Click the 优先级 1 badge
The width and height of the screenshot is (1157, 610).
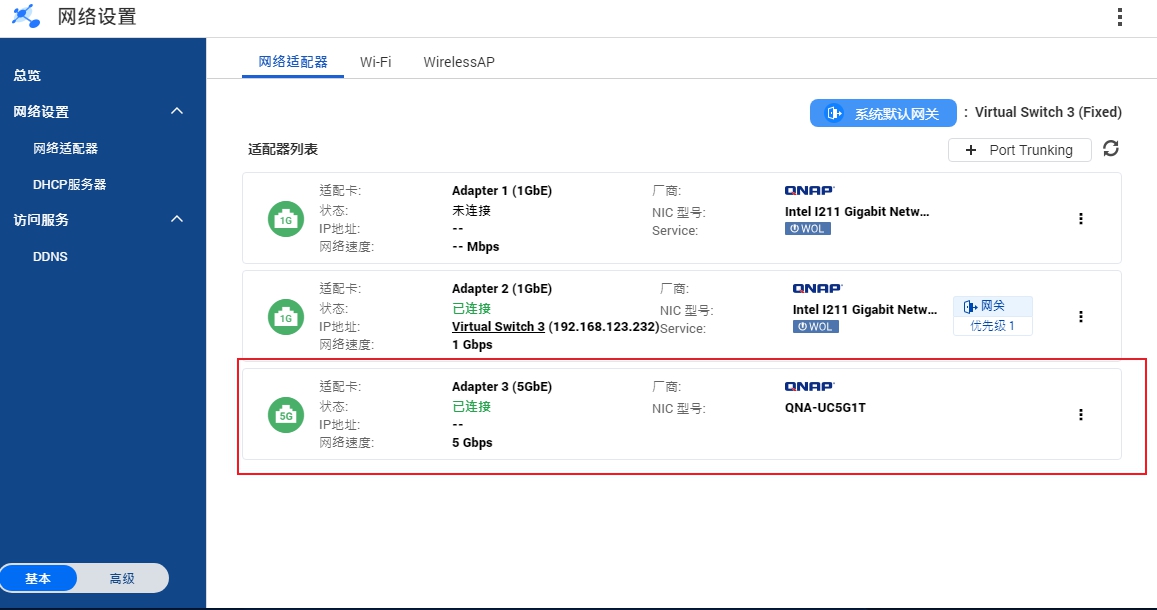(x=992, y=326)
